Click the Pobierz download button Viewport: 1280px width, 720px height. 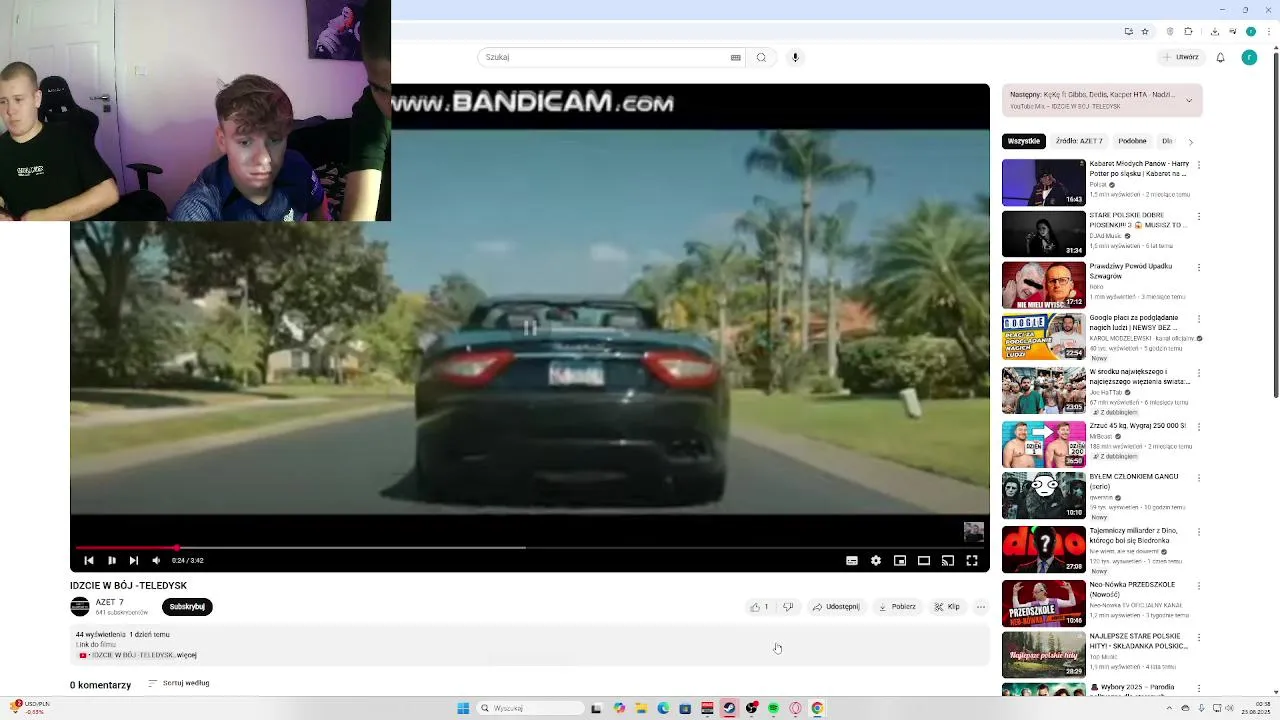pyautogui.click(x=897, y=607)
